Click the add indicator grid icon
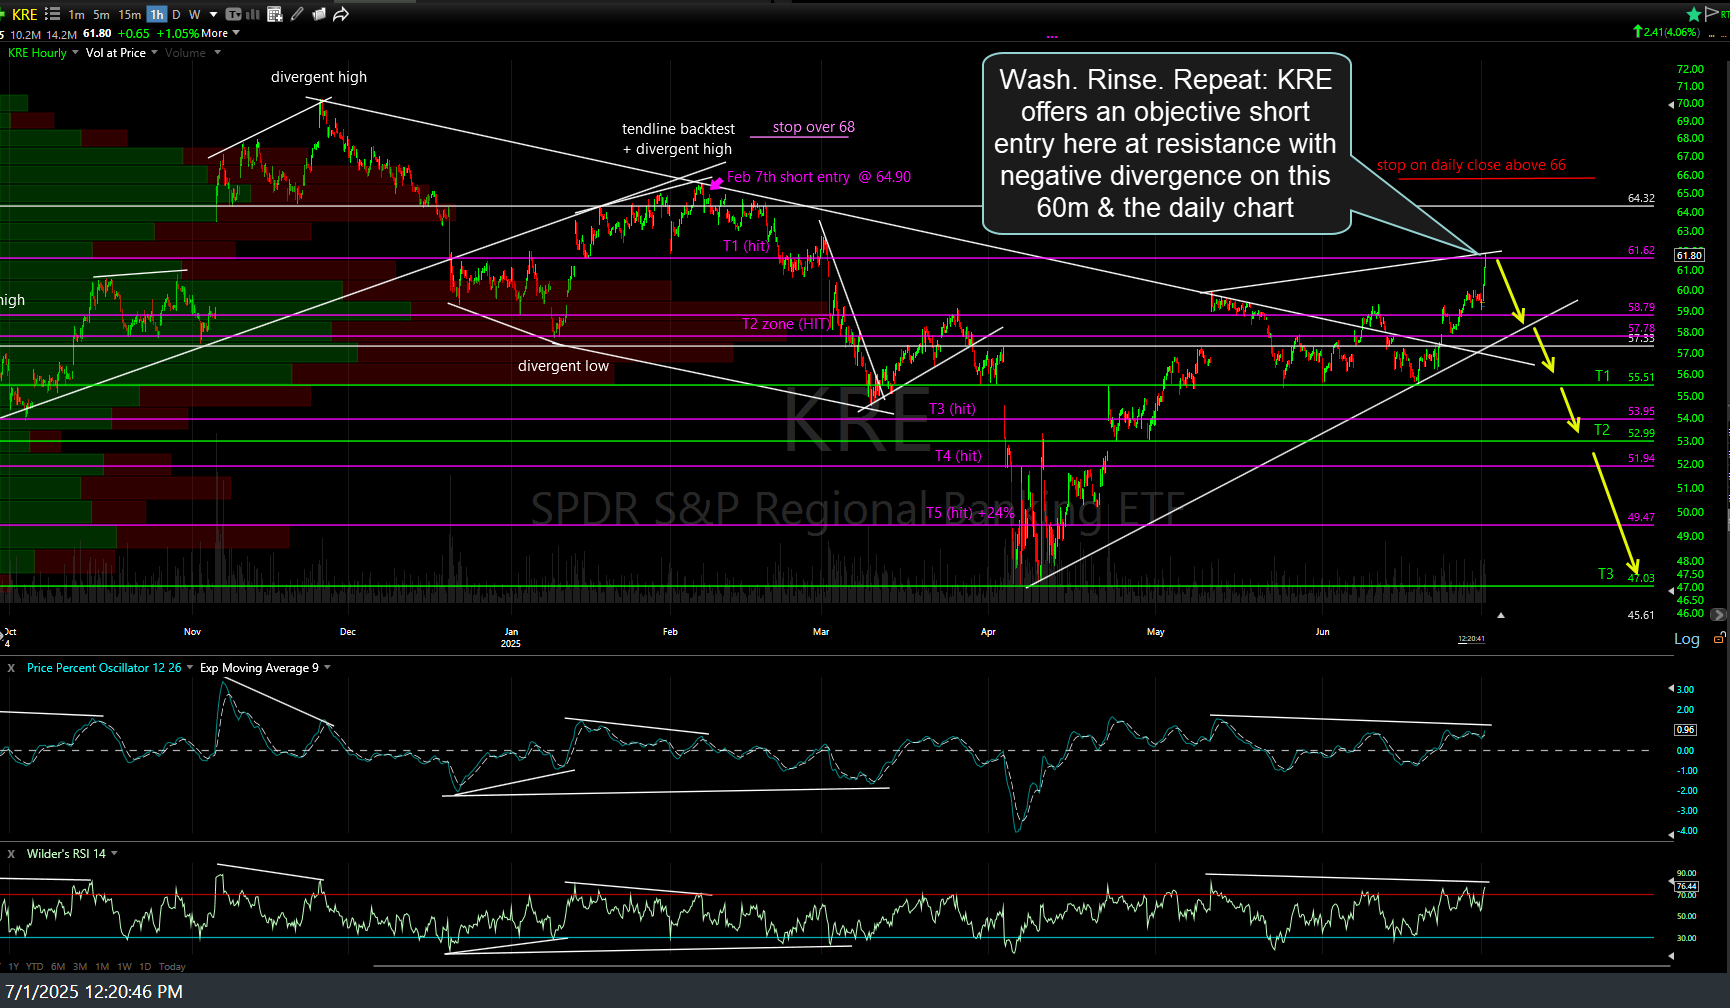Viewport: 1730px width, 1008px height. (x=275, y=14)
